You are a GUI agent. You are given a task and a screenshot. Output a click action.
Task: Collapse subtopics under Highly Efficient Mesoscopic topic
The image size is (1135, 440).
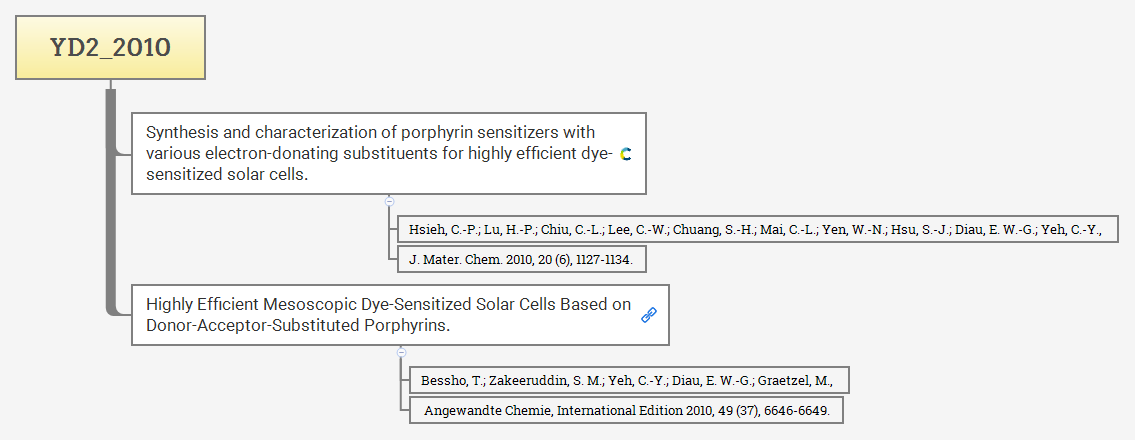click(x=401, y=352)
